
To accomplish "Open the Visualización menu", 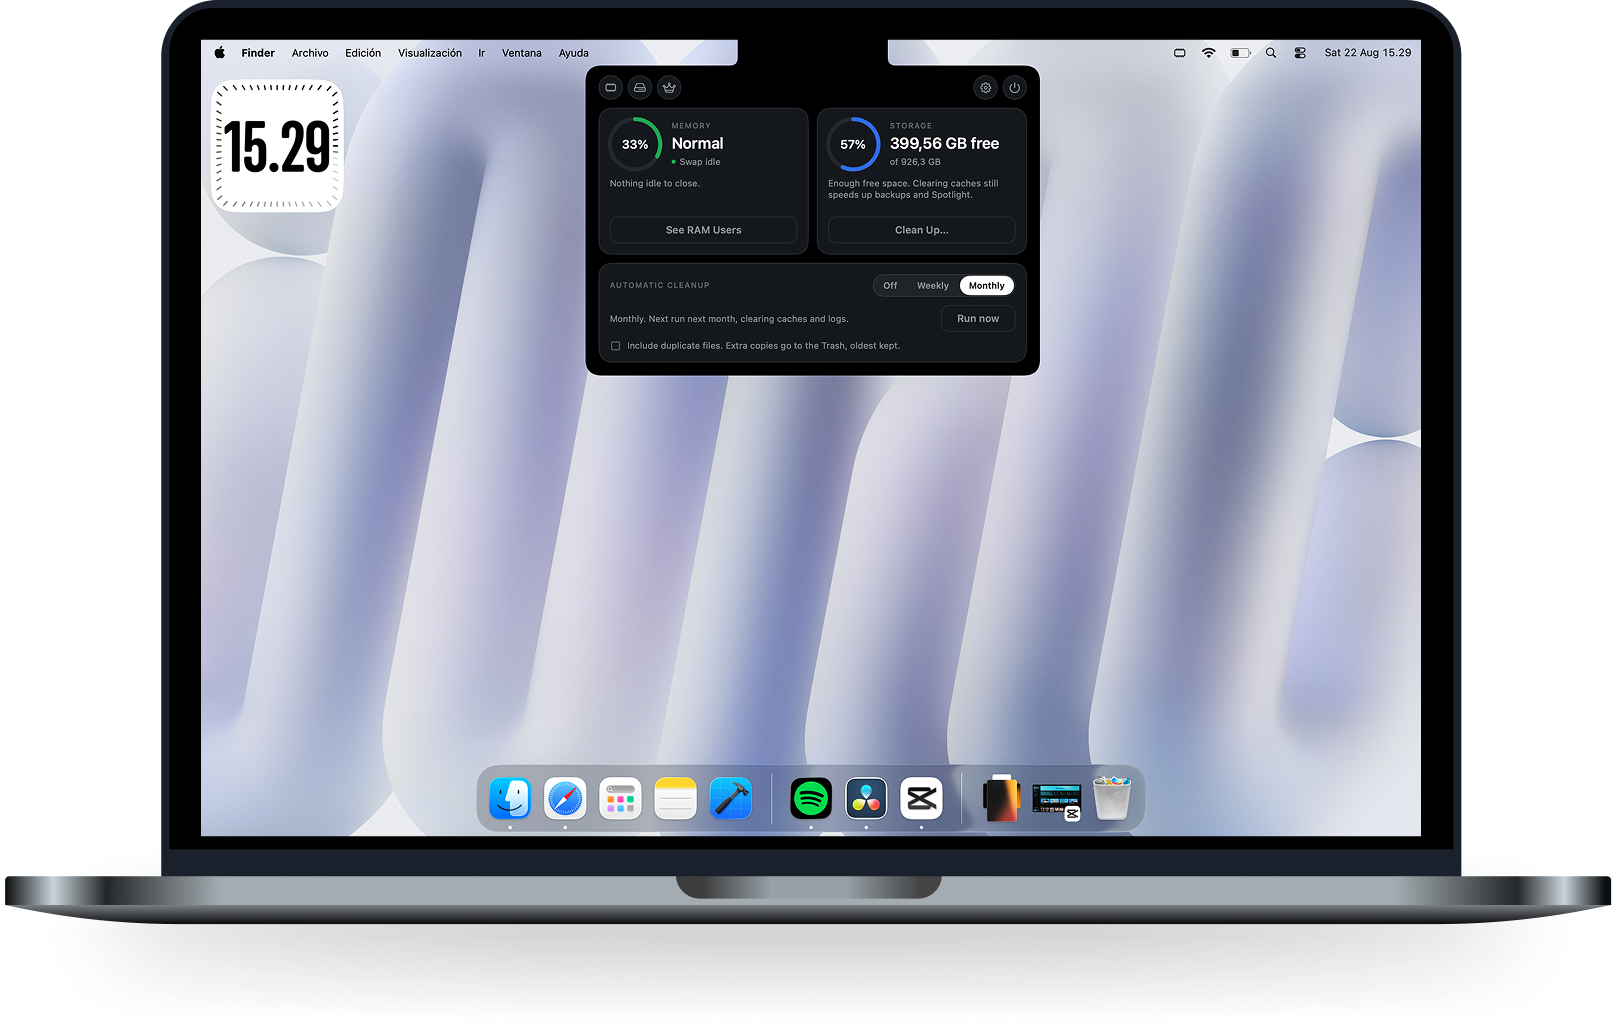I will click(430, 53).
